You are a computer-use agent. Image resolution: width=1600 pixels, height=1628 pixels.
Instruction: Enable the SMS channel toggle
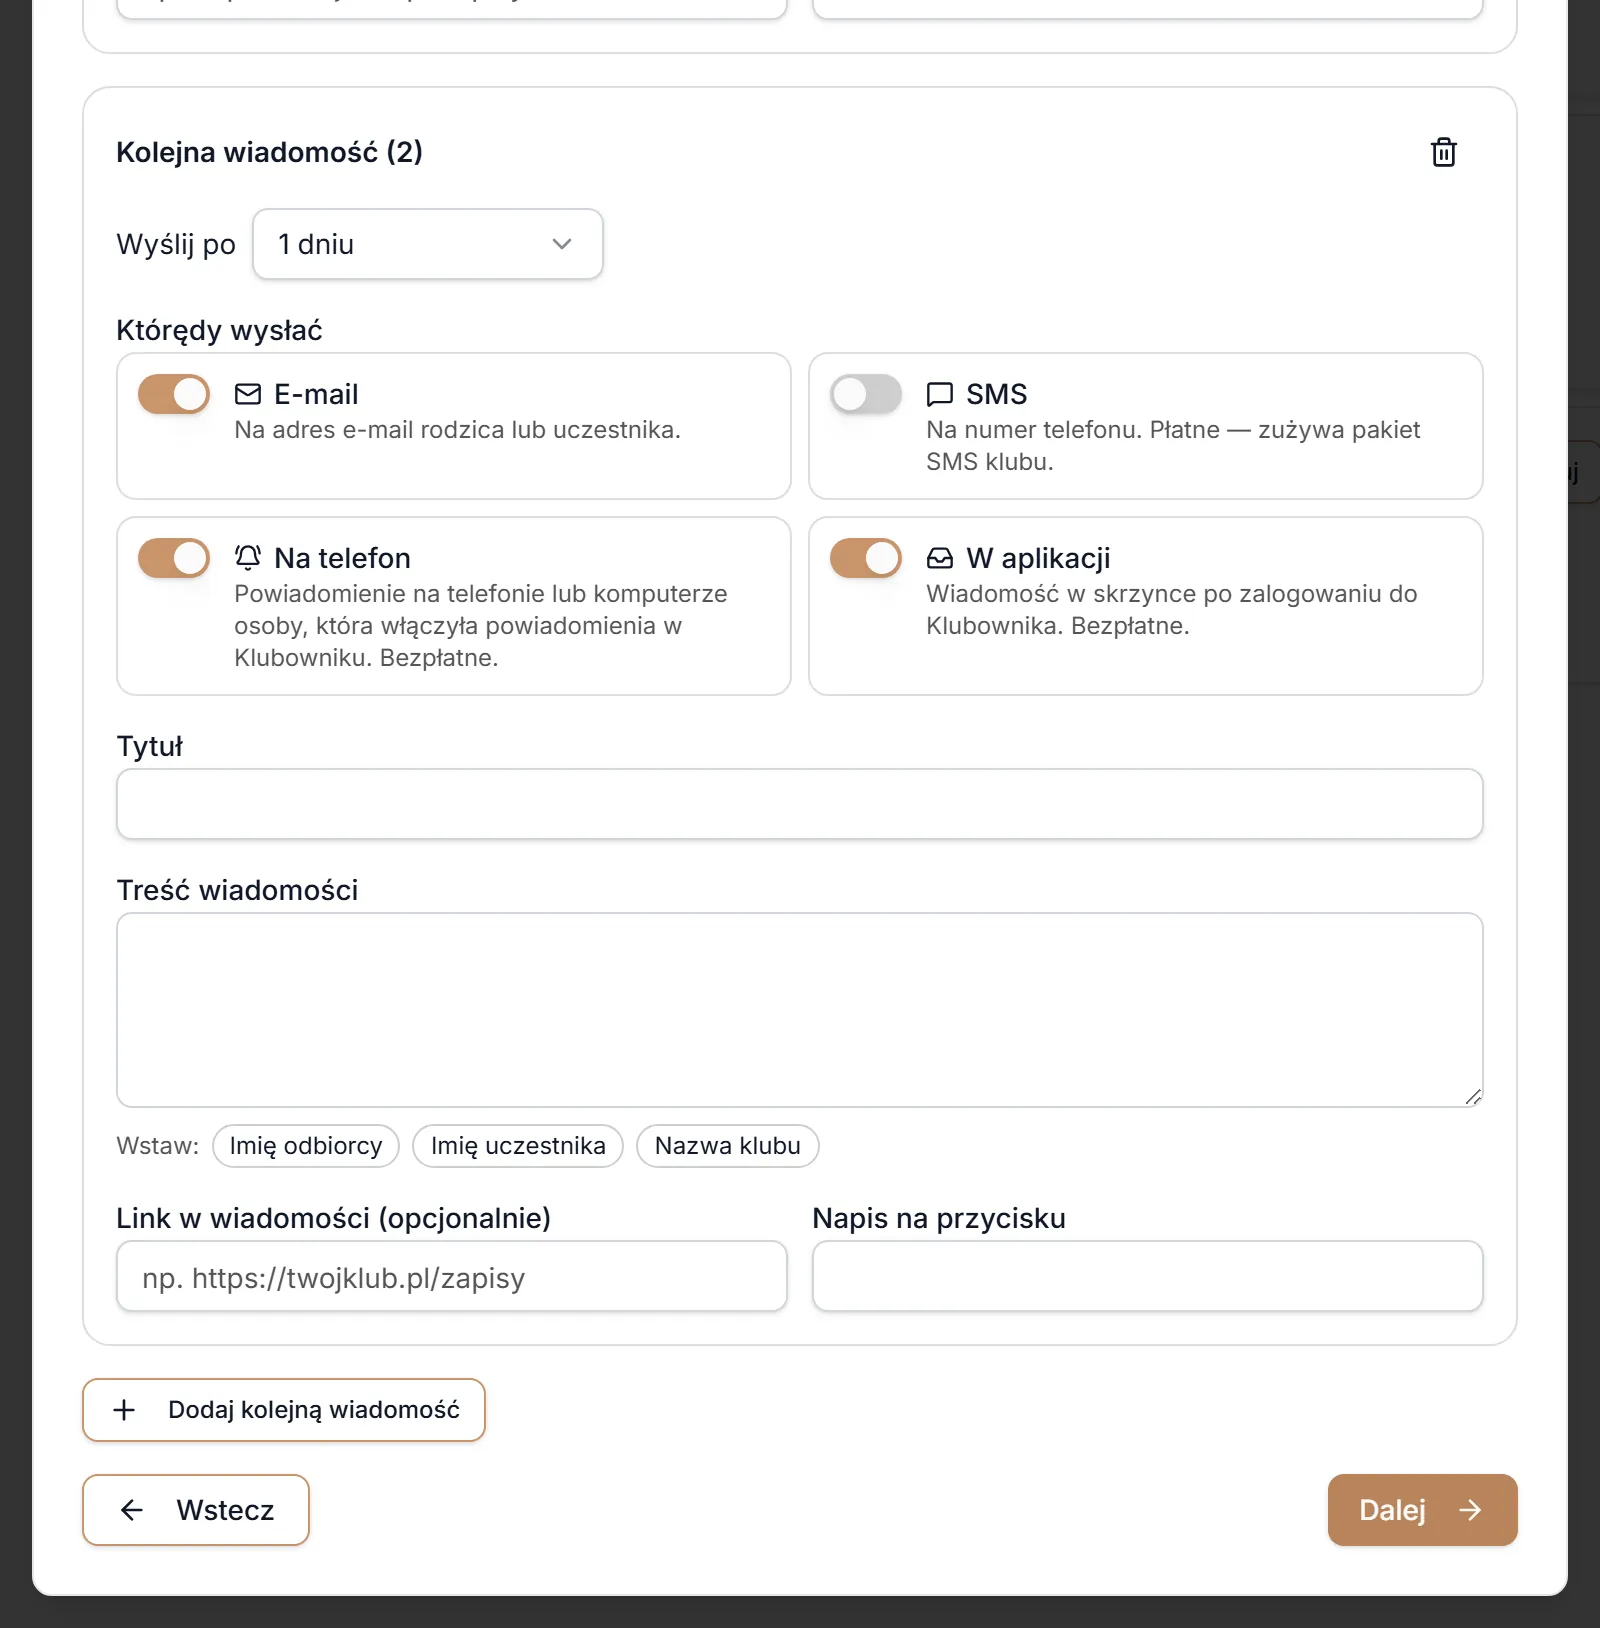(866, 394)
